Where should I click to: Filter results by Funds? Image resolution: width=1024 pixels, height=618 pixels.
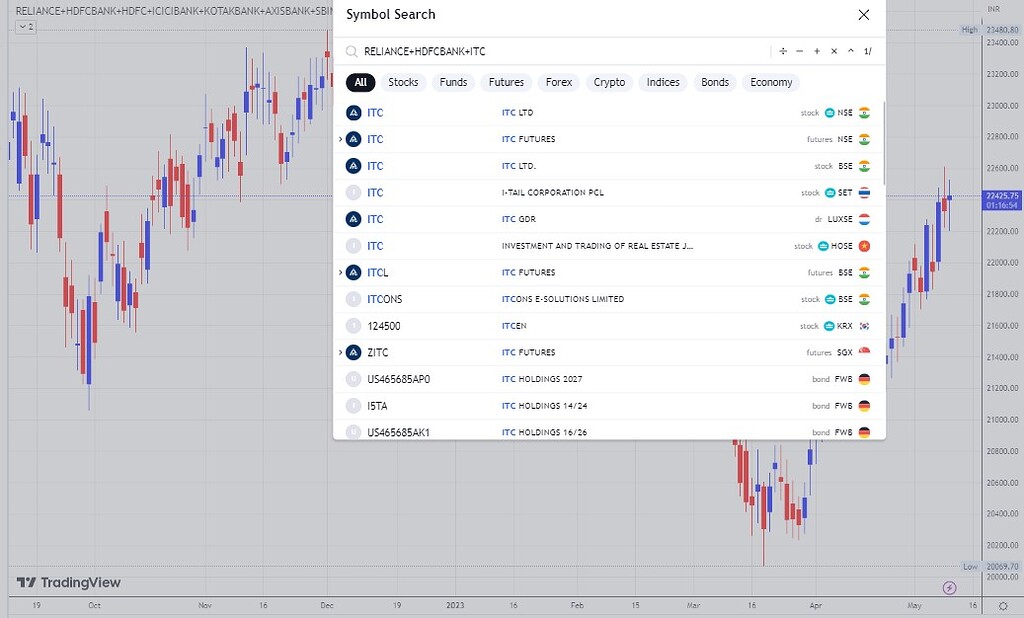[453, 82]
